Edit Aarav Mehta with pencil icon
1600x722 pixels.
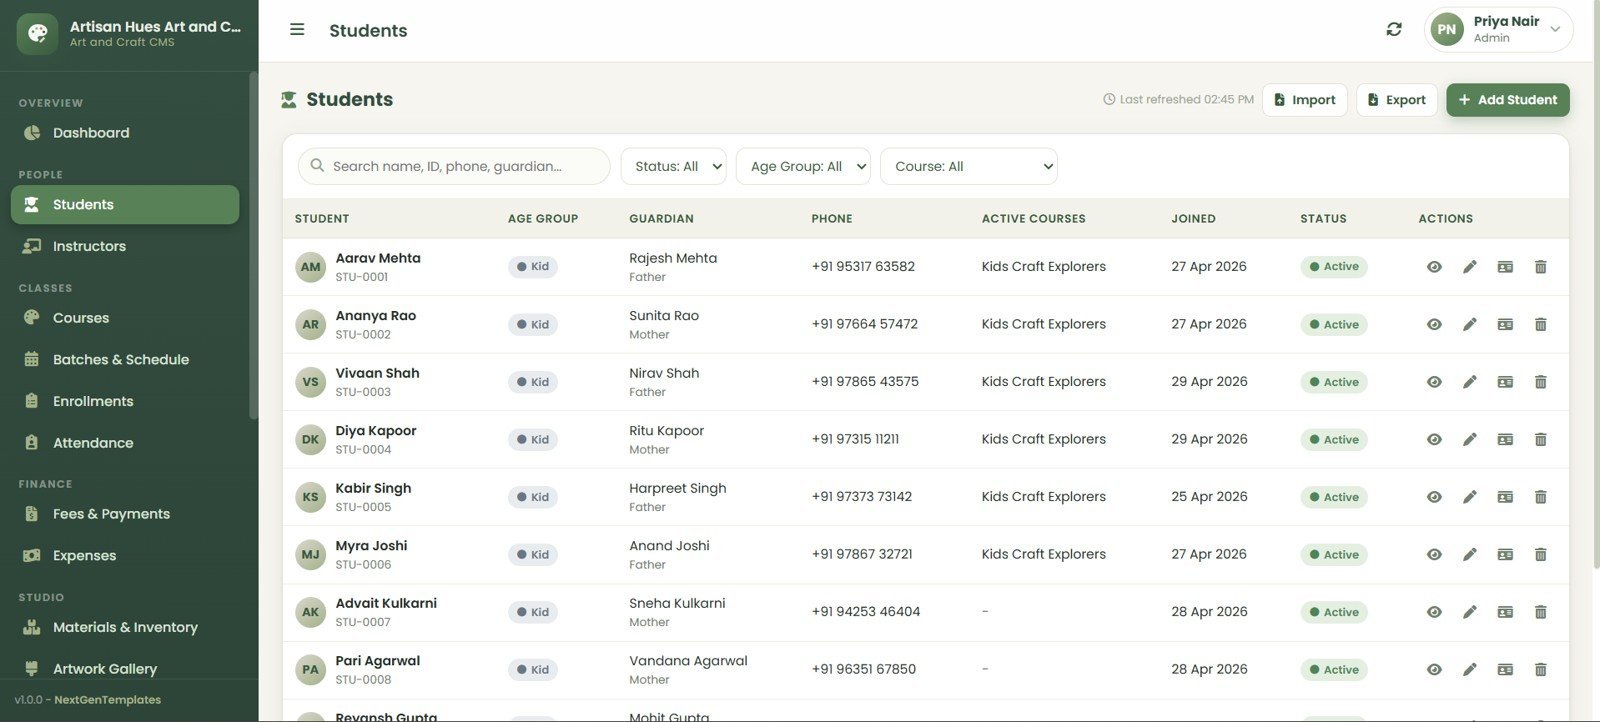tap(1469, 267)
